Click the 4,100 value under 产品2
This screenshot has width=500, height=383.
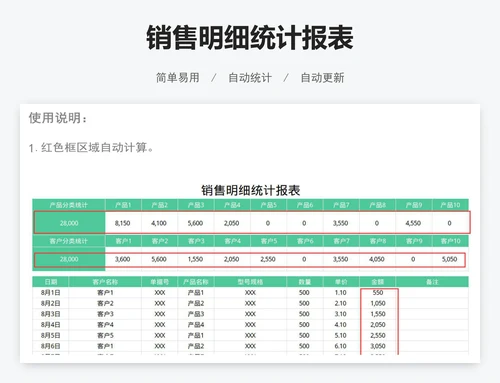159,223
